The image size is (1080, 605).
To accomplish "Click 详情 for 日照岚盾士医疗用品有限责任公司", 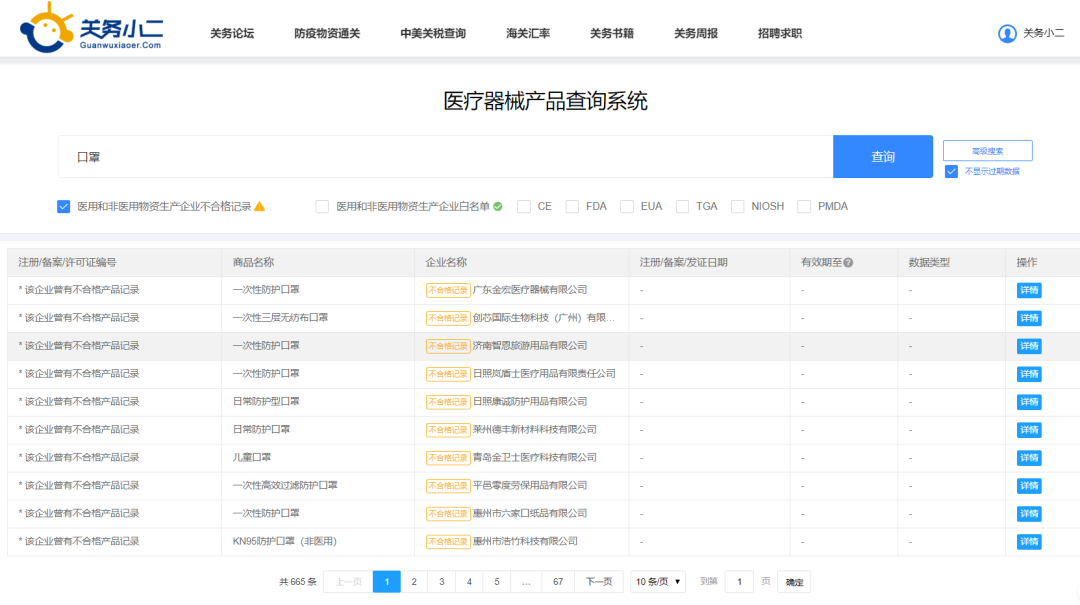I will 1029,374.
